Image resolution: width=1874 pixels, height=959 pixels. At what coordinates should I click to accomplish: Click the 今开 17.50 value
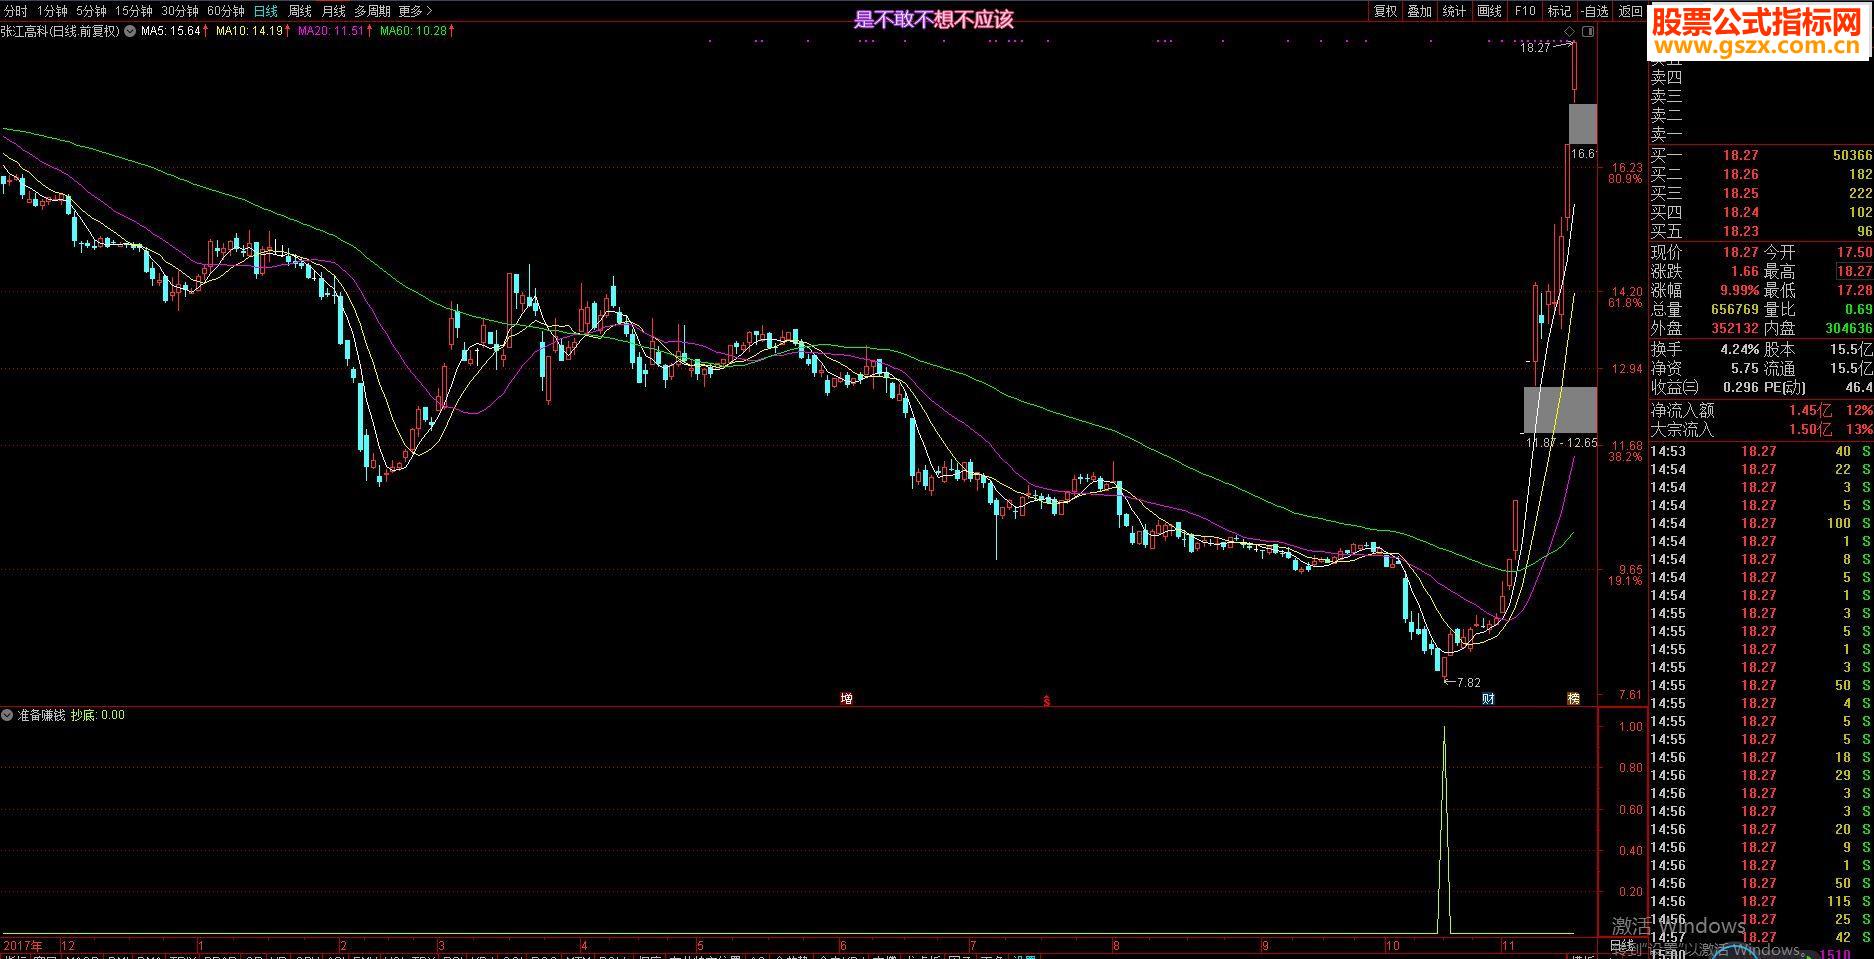1854,253
